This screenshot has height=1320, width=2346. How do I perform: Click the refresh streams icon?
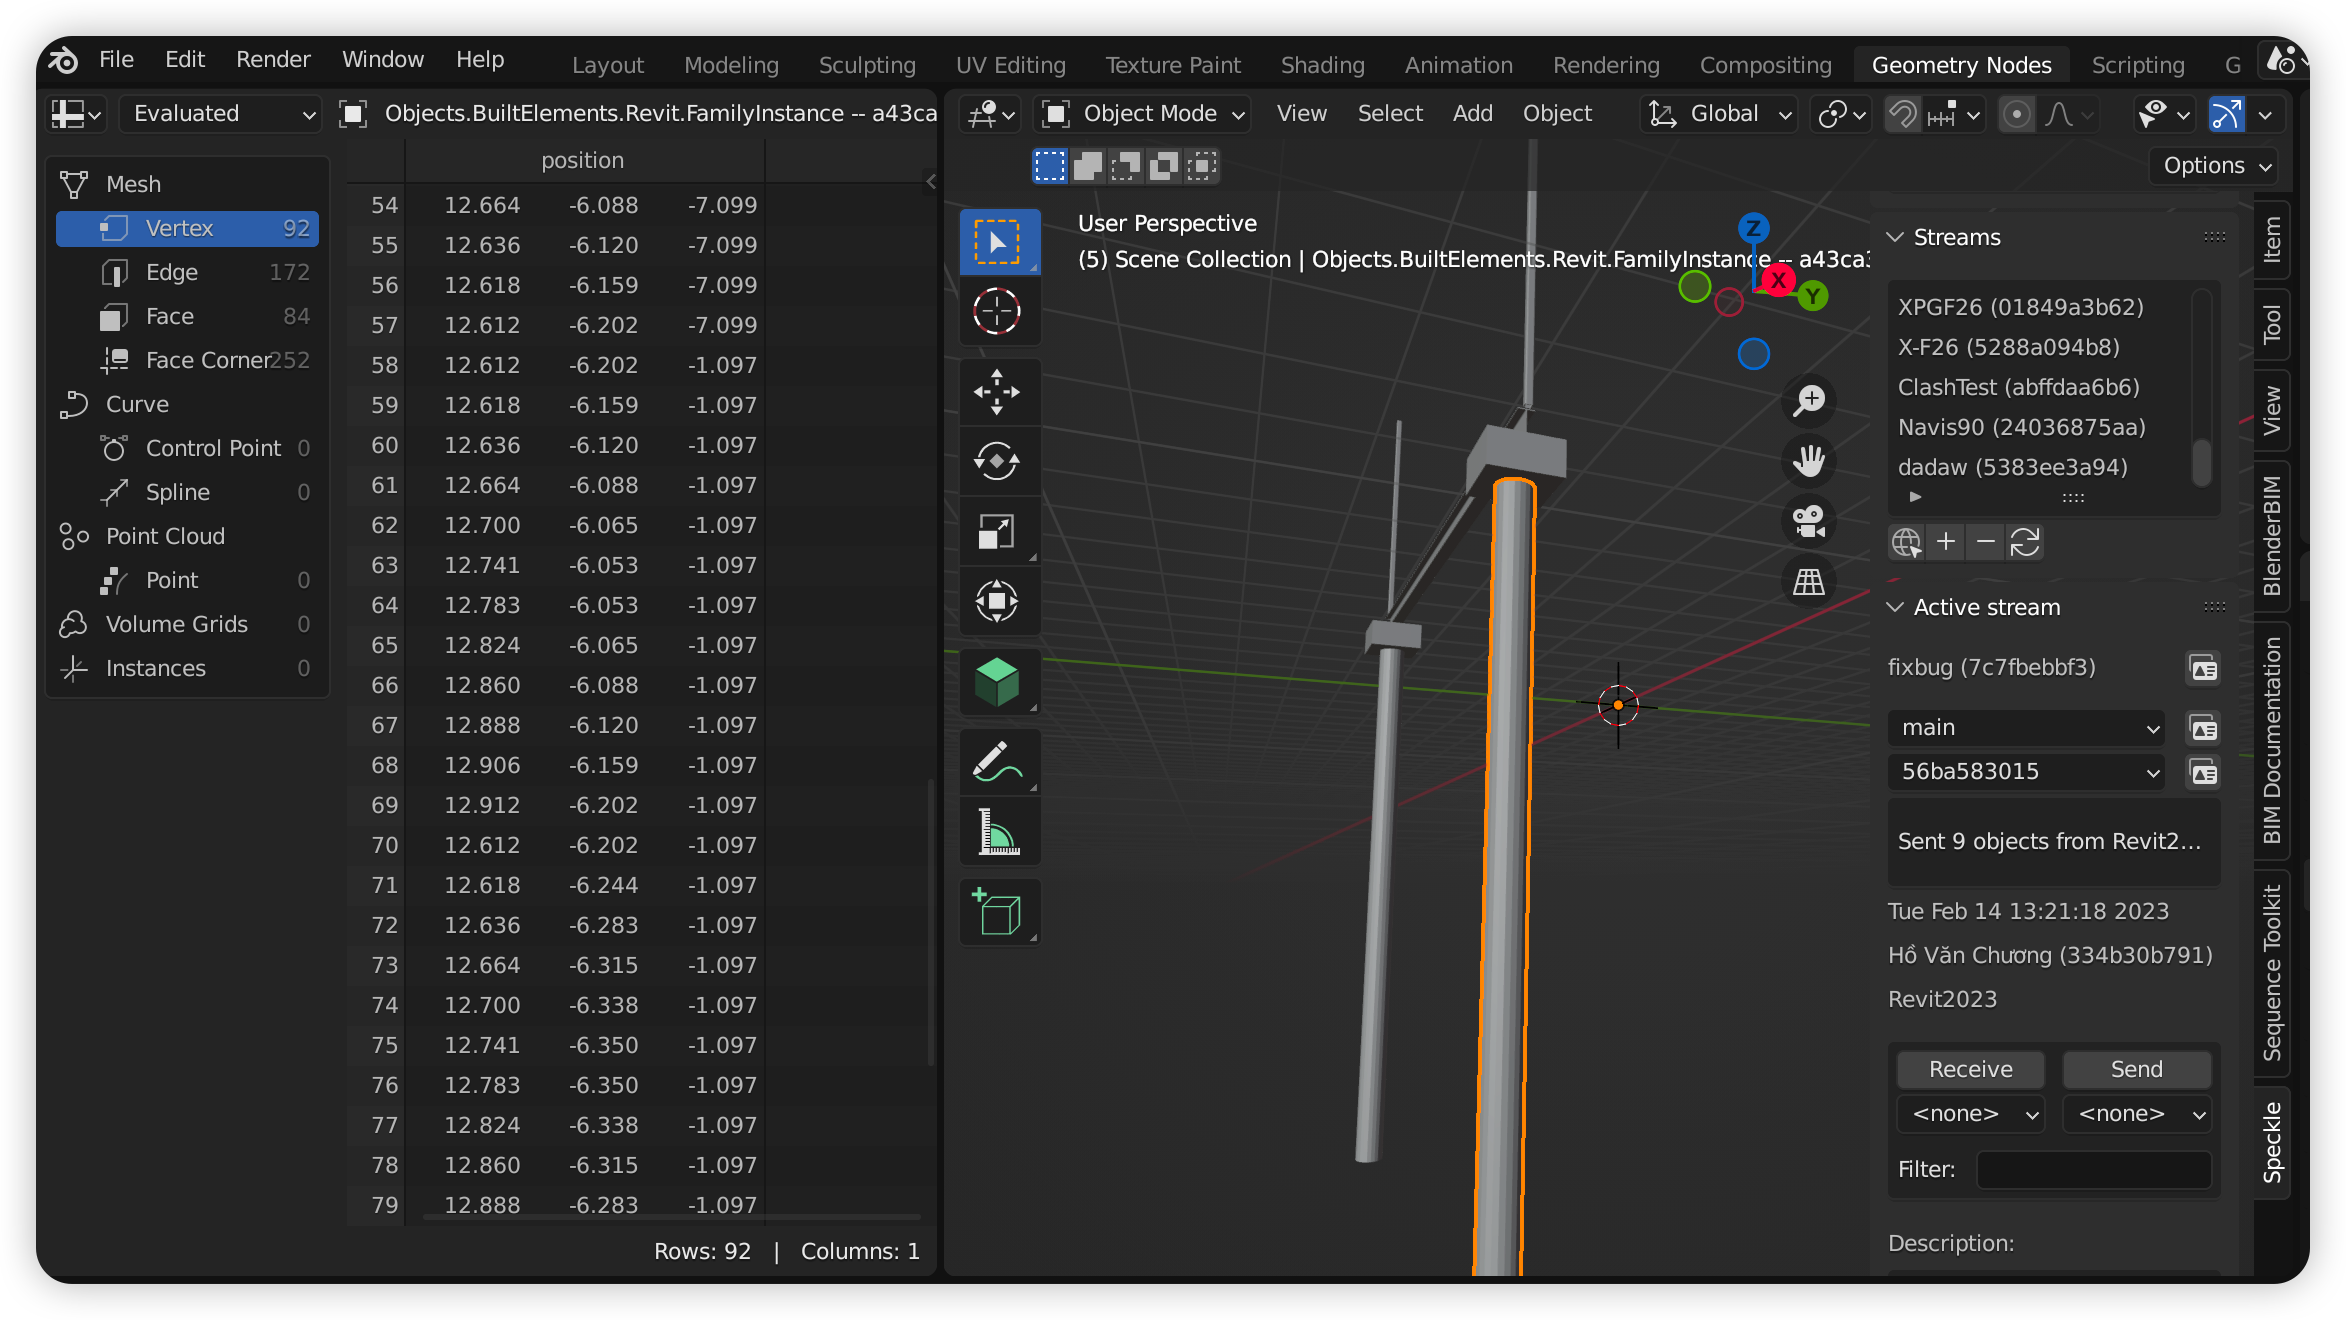(x=2025, y=542)
